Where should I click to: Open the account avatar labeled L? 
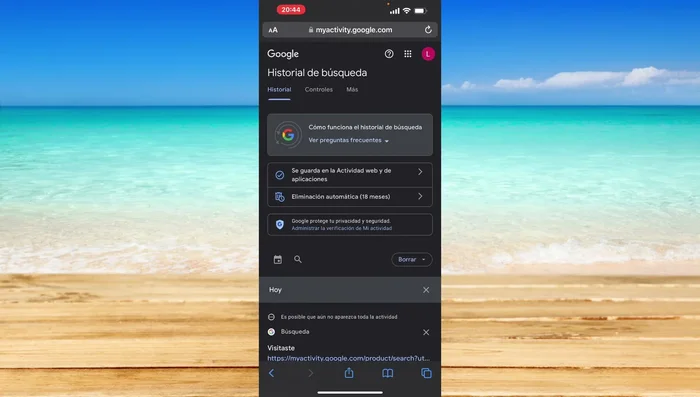tap(428, 54)
